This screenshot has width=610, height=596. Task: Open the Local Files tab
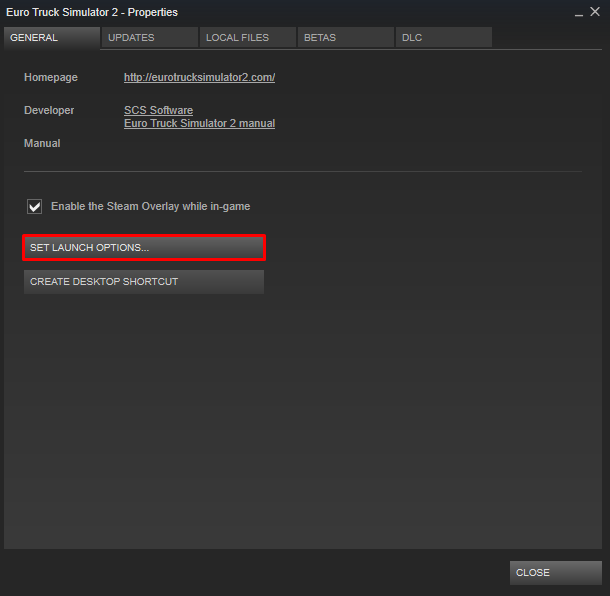(x=248, y=37)
